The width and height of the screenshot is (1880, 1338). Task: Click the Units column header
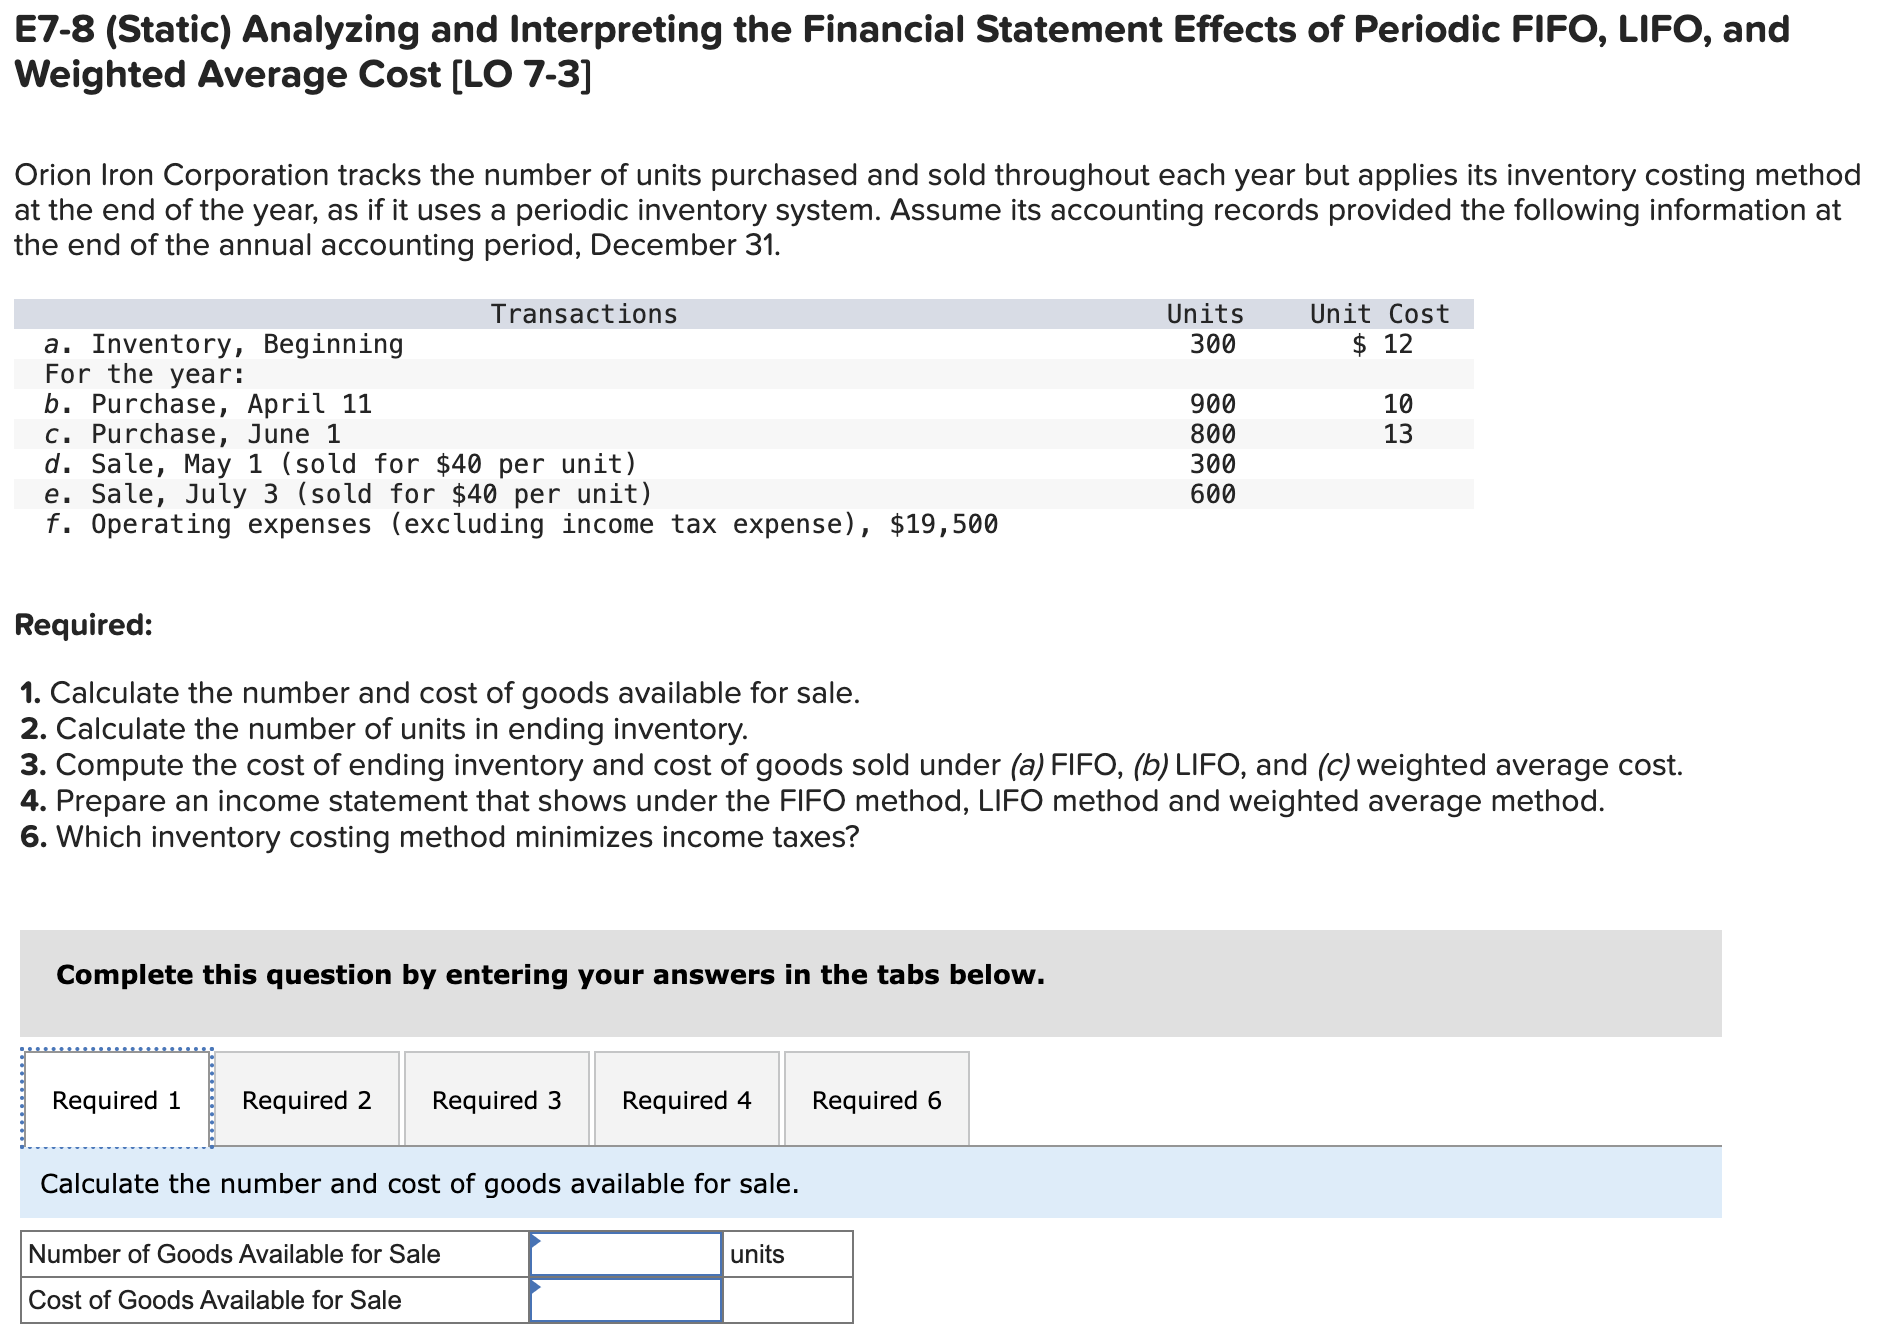click(x=1203, y=313)
